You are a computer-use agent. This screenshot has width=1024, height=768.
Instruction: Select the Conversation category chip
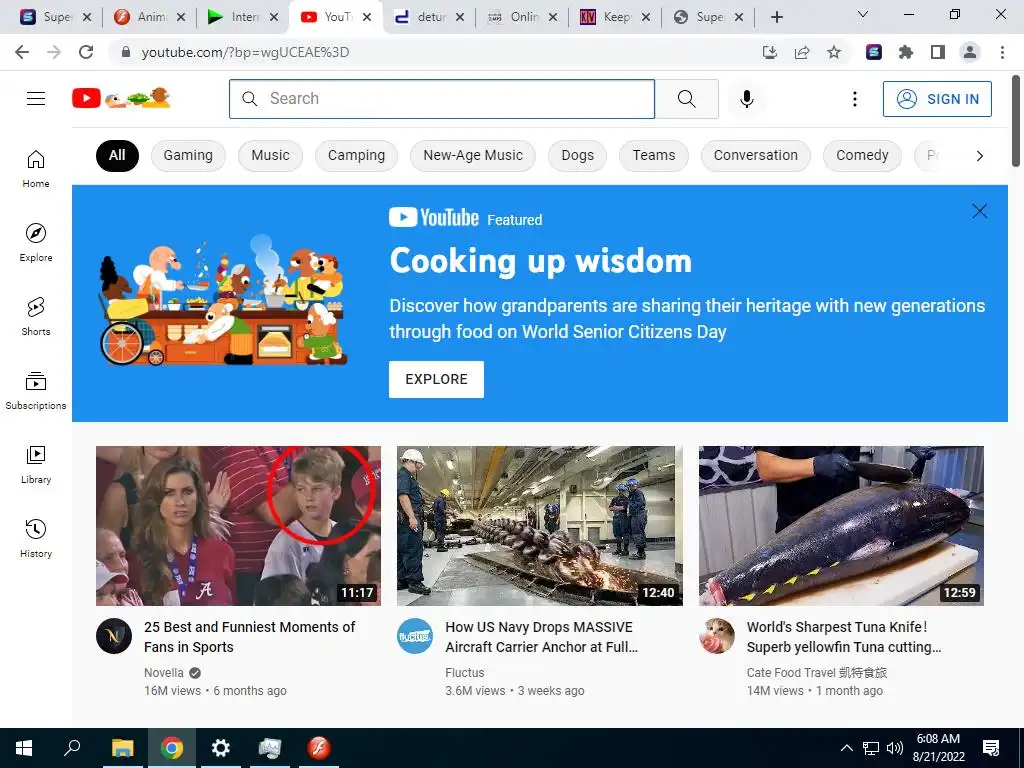(756, 155)
